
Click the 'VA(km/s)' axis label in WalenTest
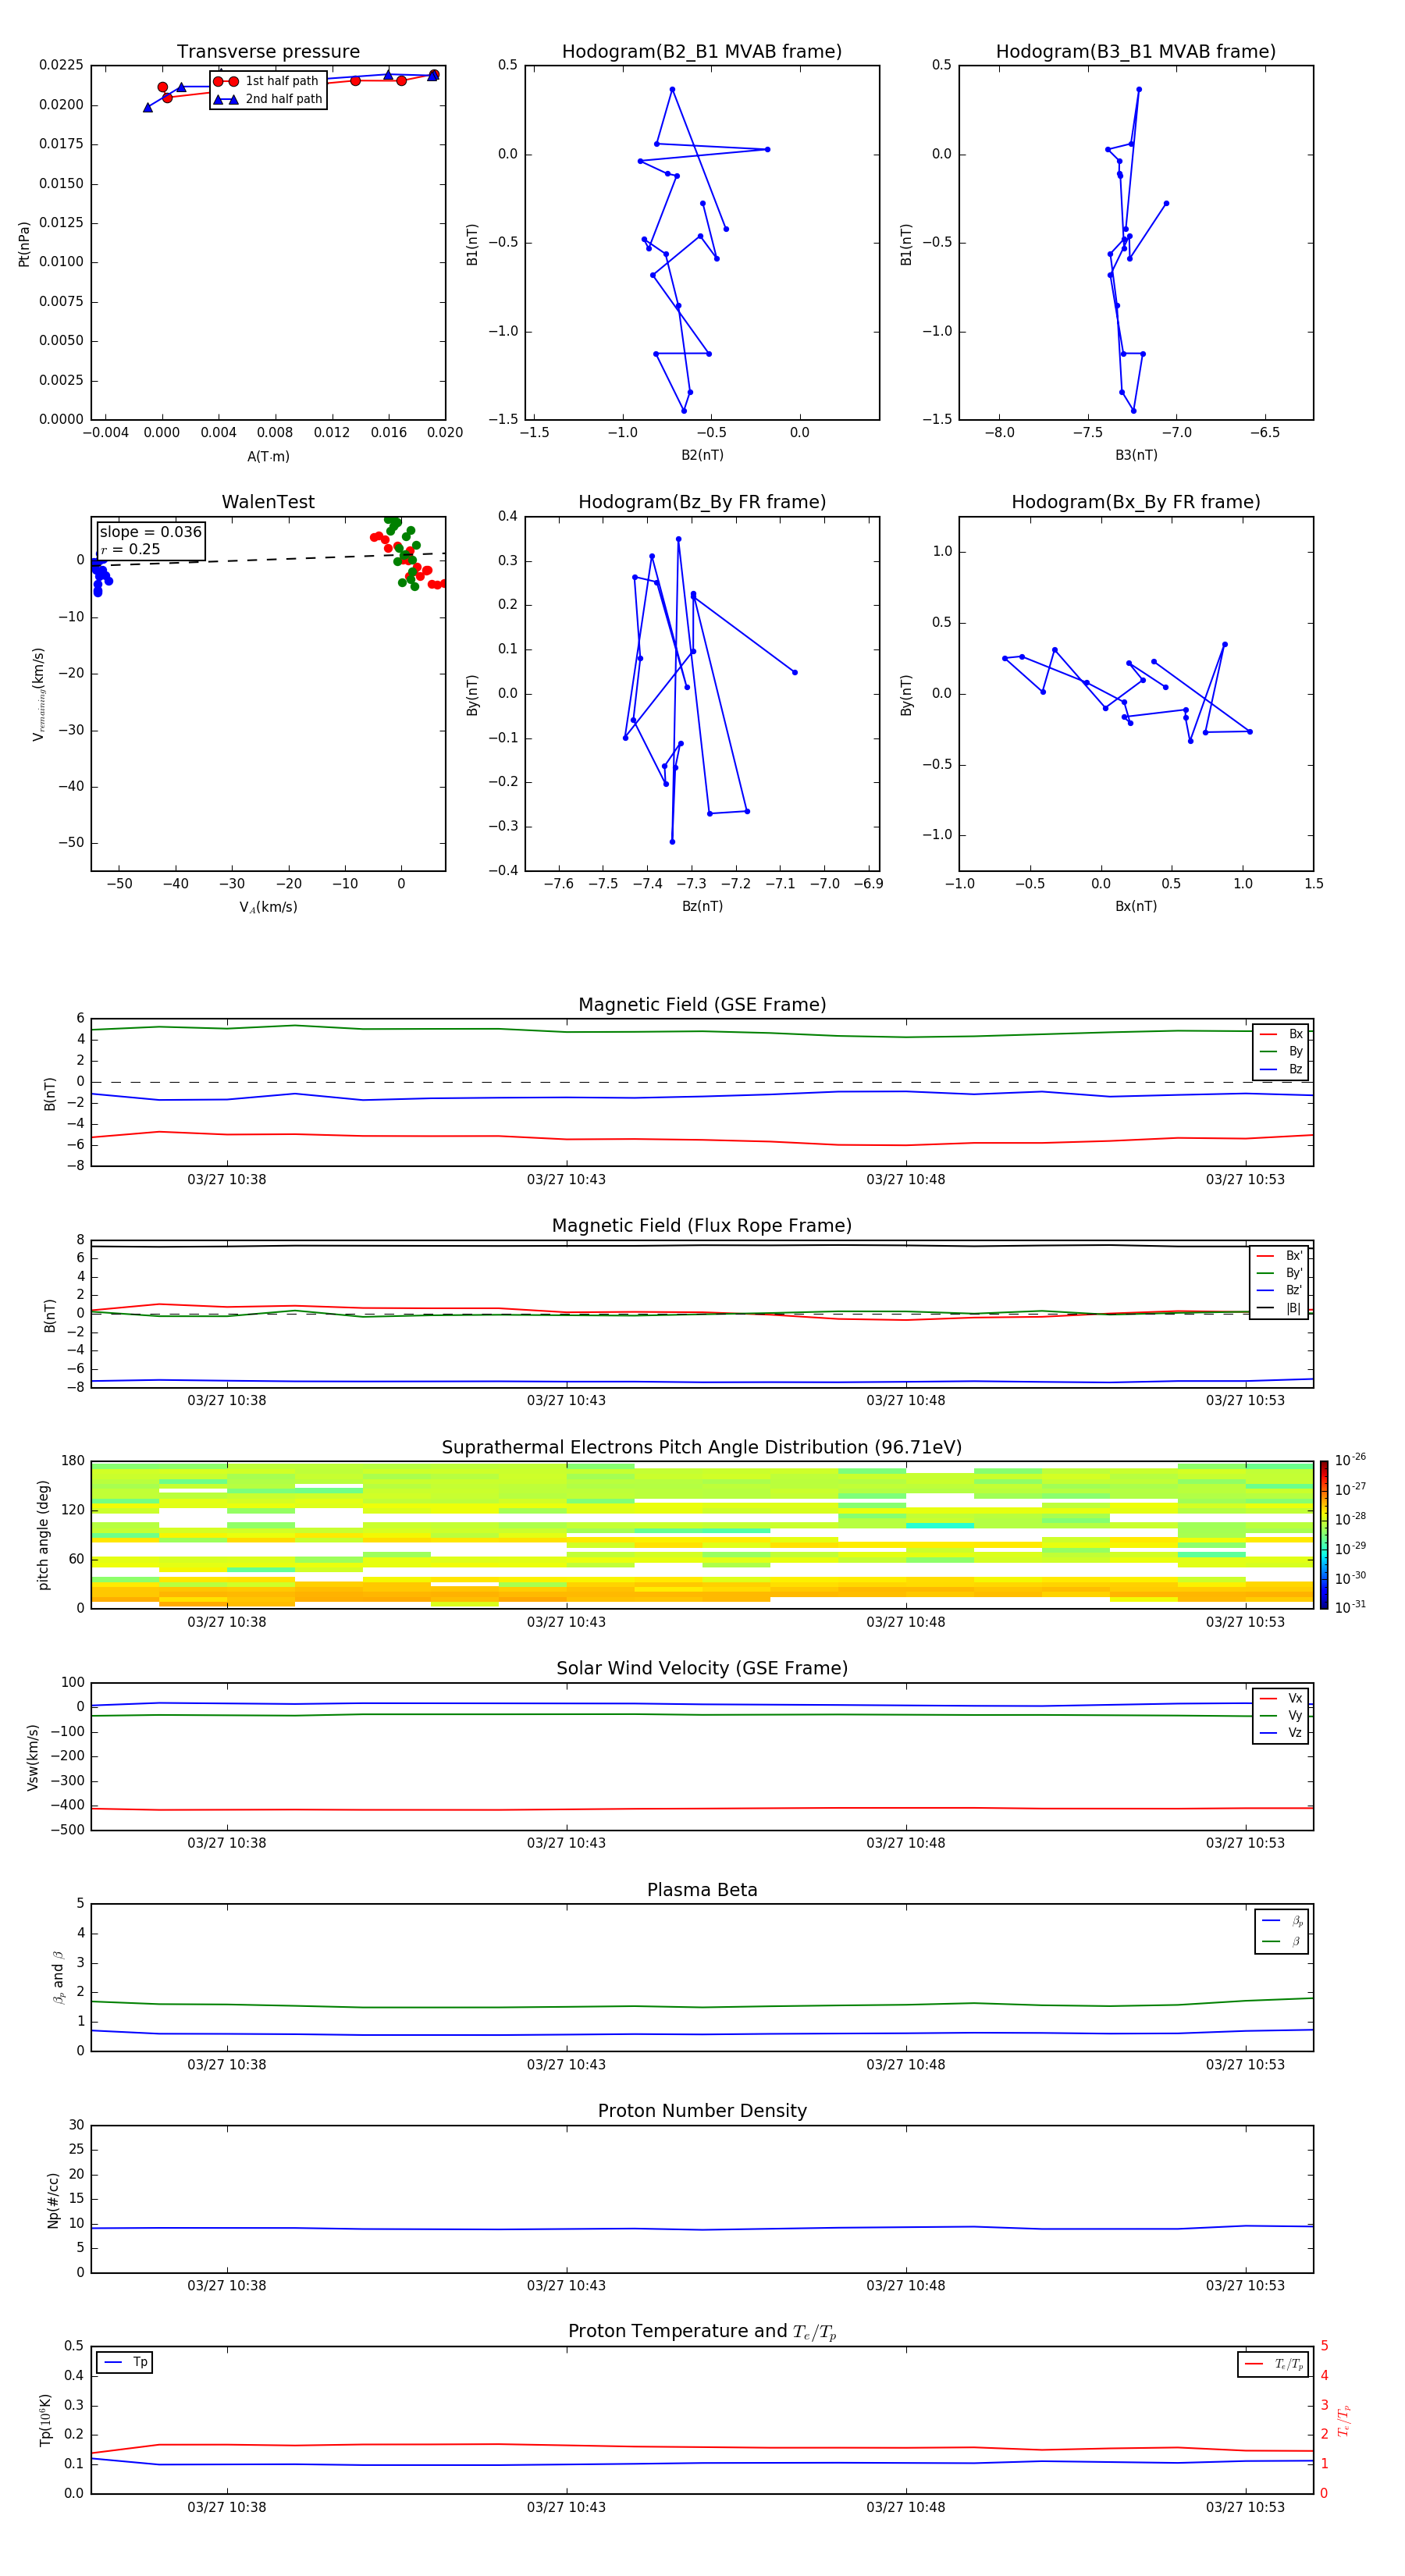pos(268,907)
